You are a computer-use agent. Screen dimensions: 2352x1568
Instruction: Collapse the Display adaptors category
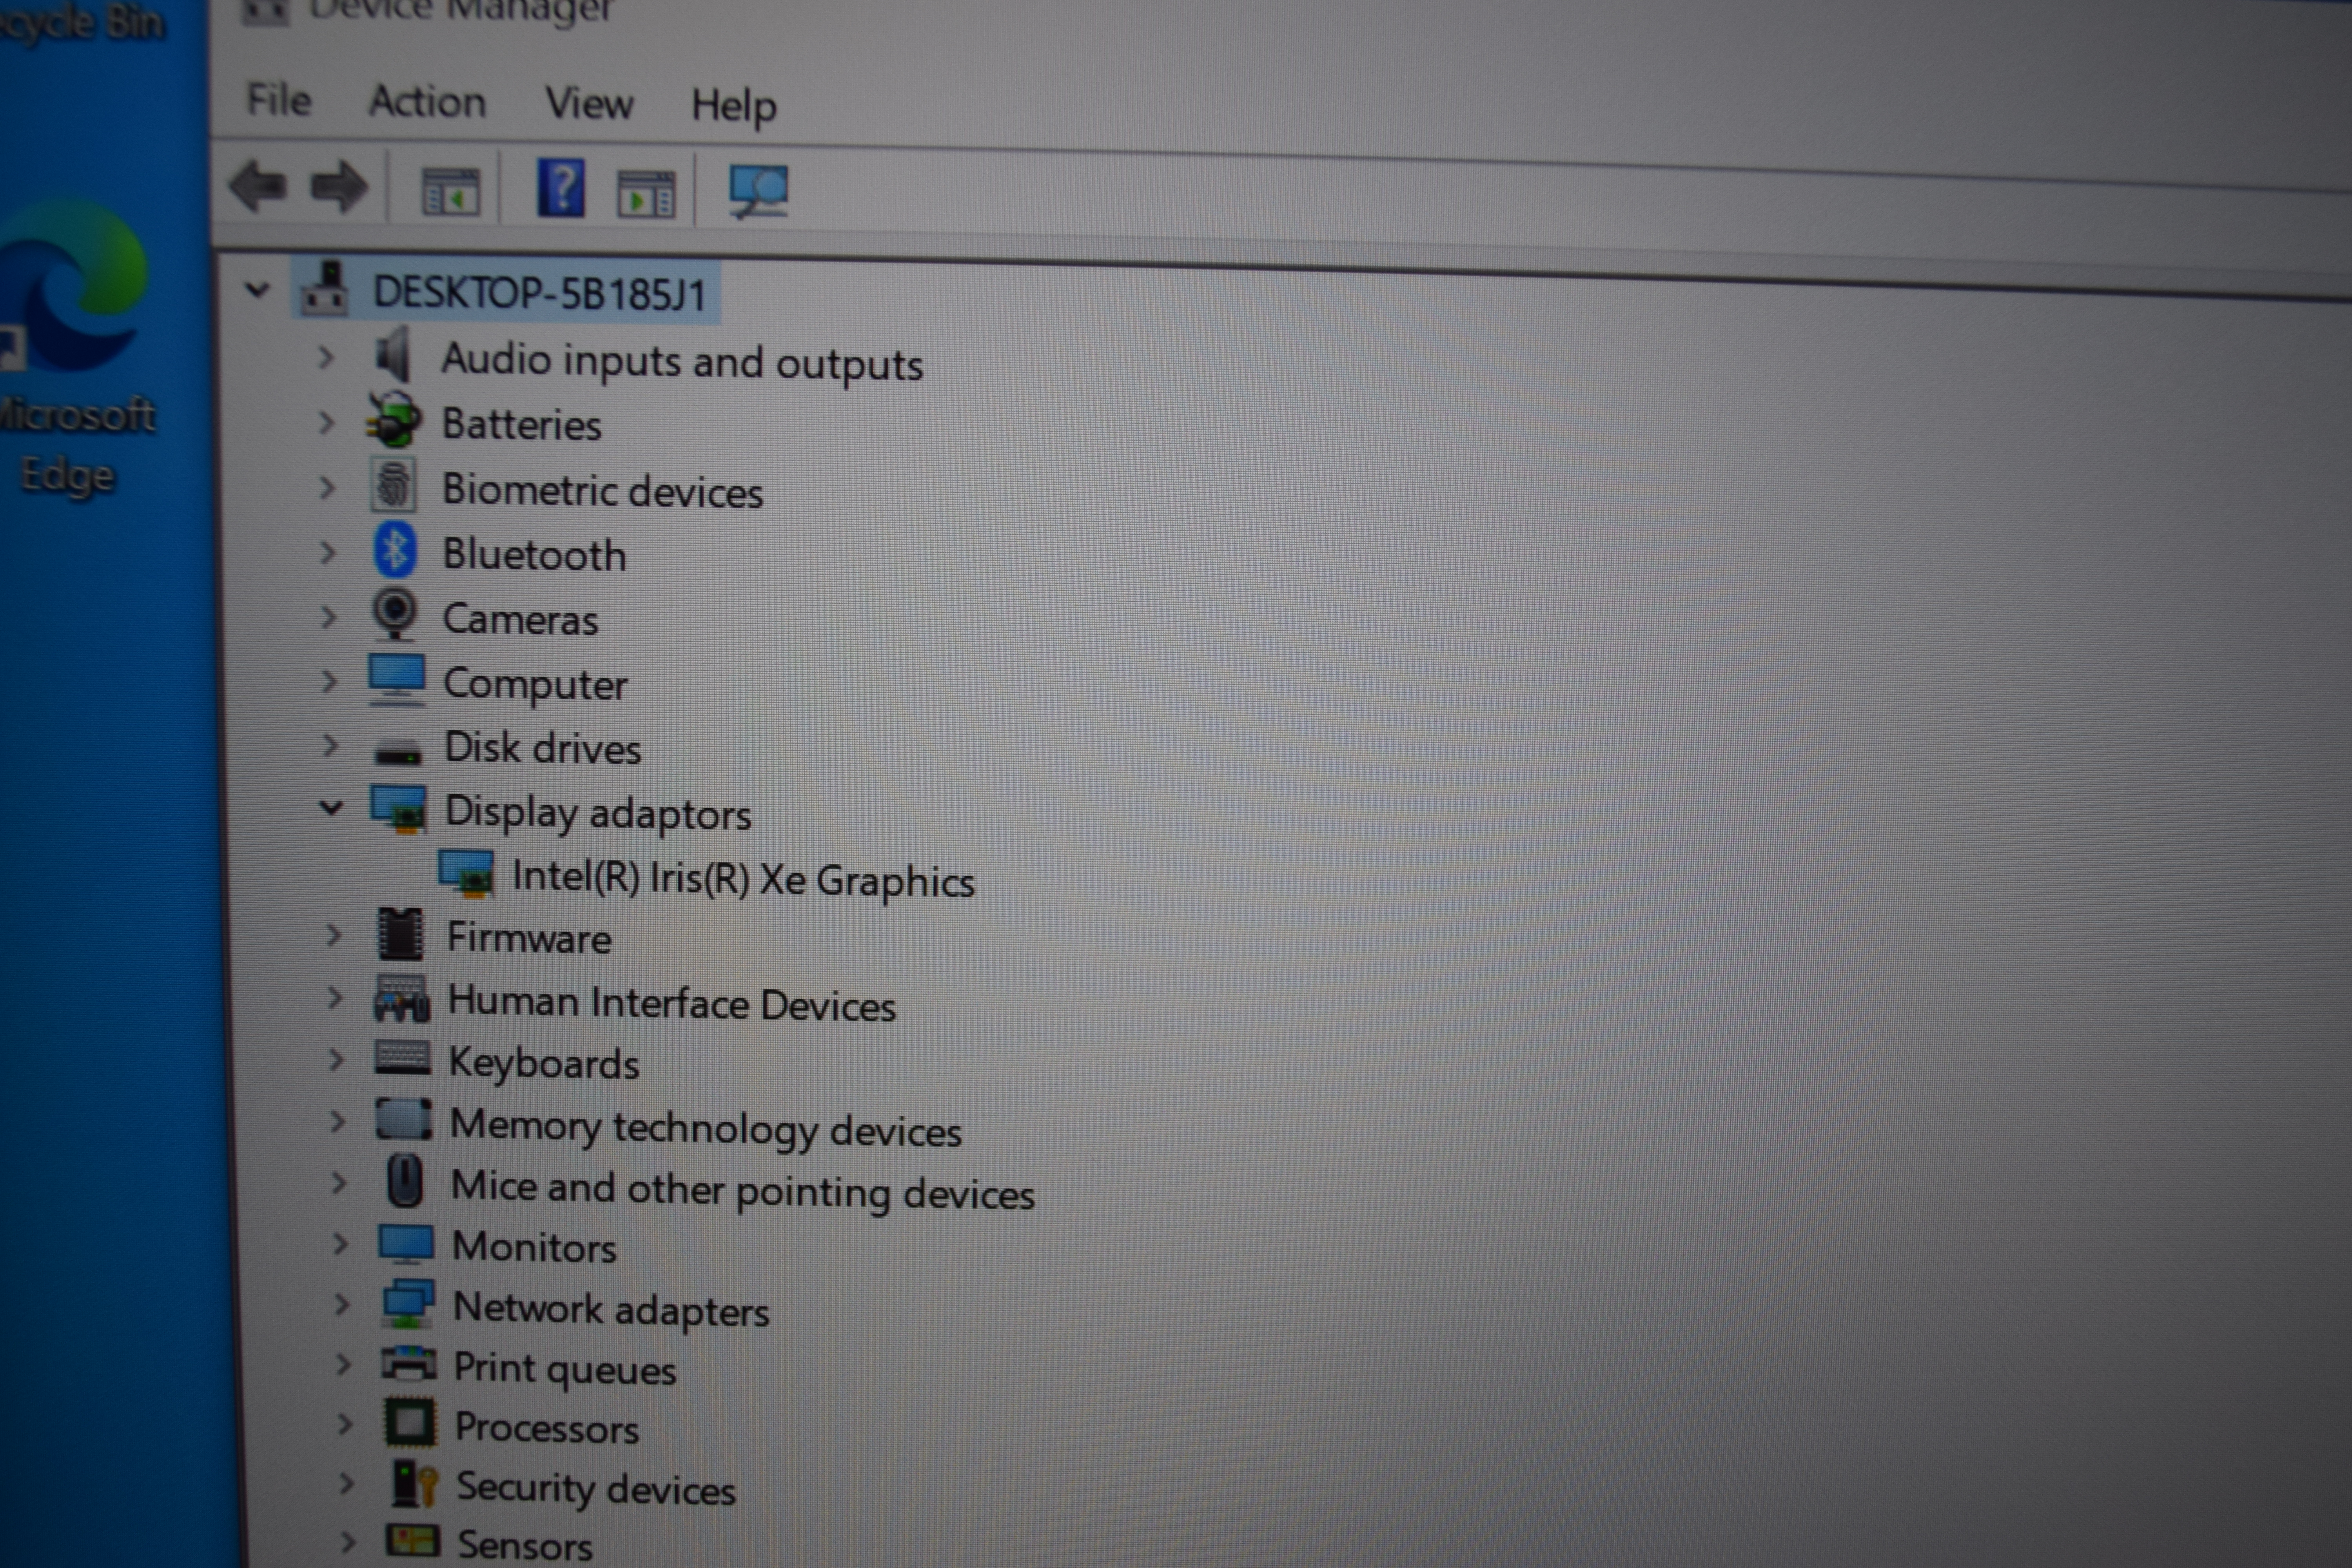(331, 807)
